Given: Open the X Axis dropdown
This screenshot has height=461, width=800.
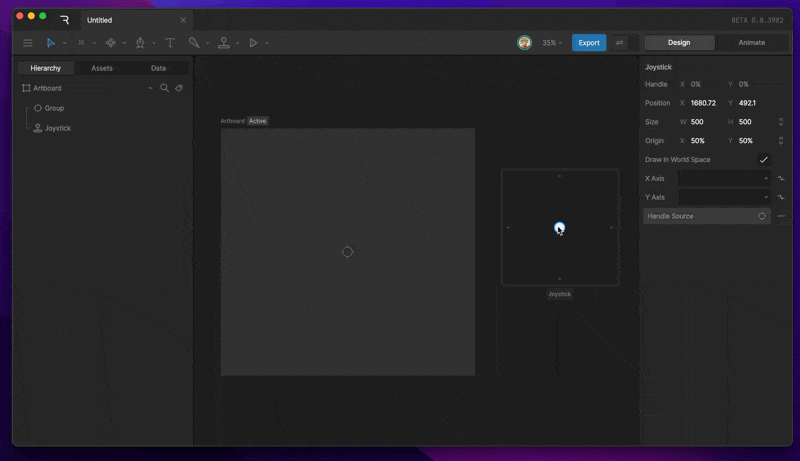Looking at the screenshot, I should click(x=724, y=178).
